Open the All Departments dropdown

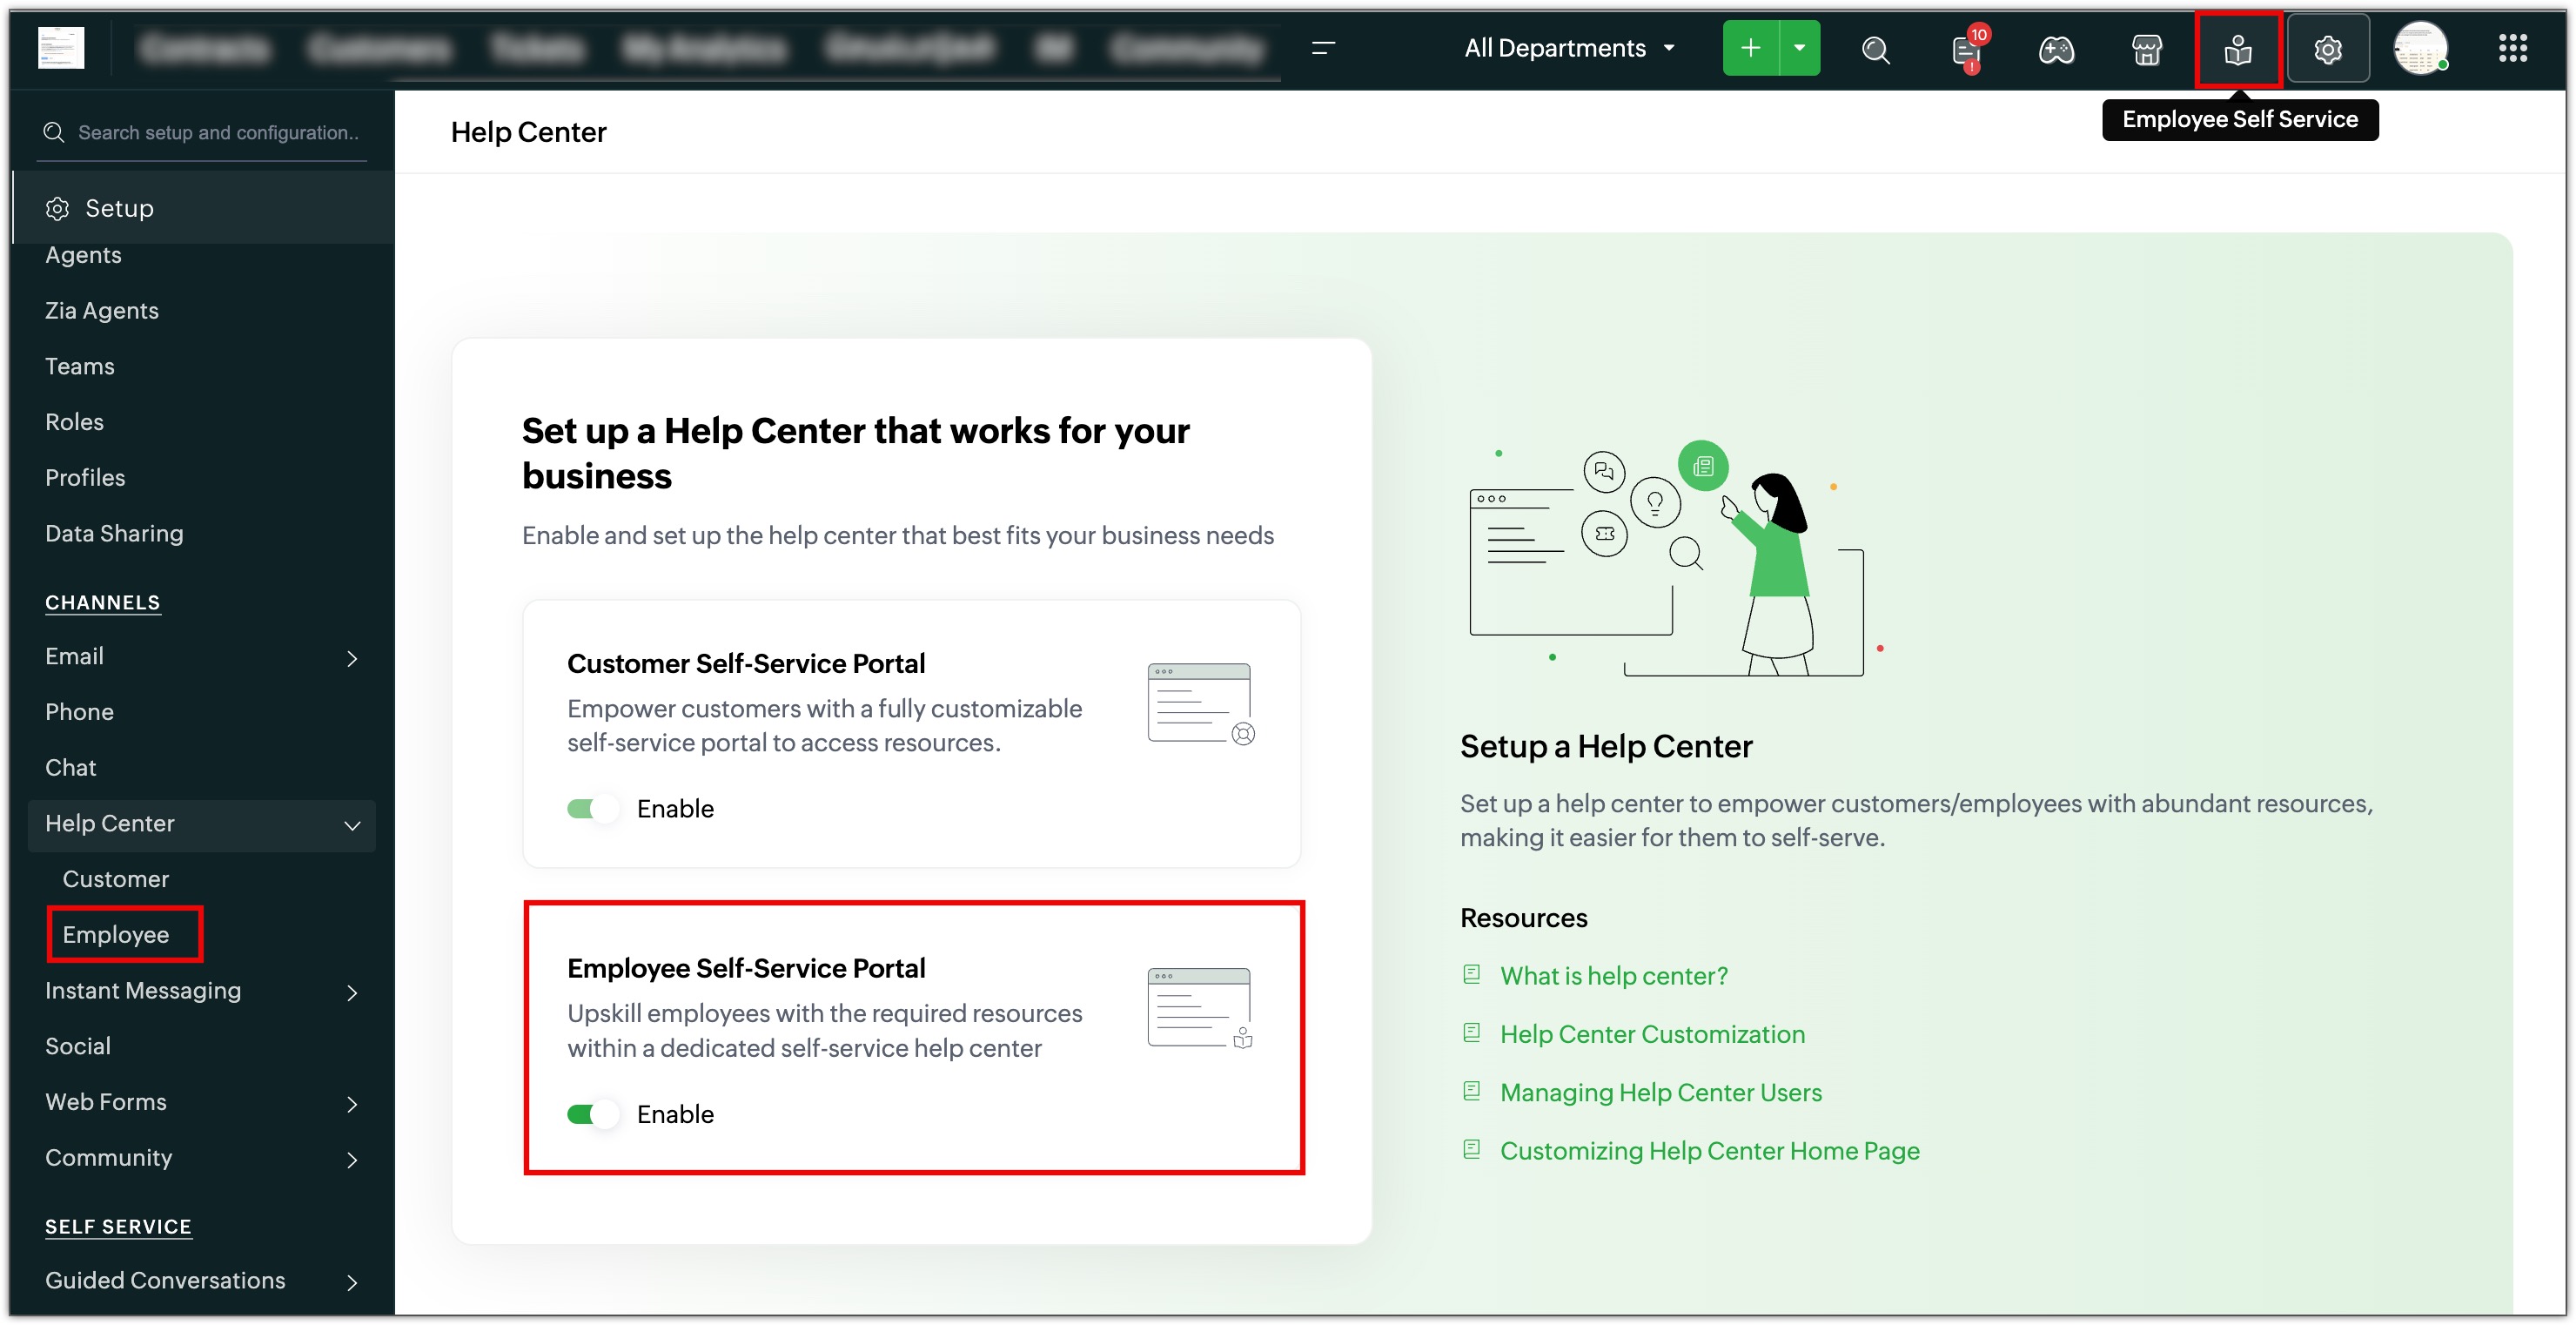point(1568,48)
